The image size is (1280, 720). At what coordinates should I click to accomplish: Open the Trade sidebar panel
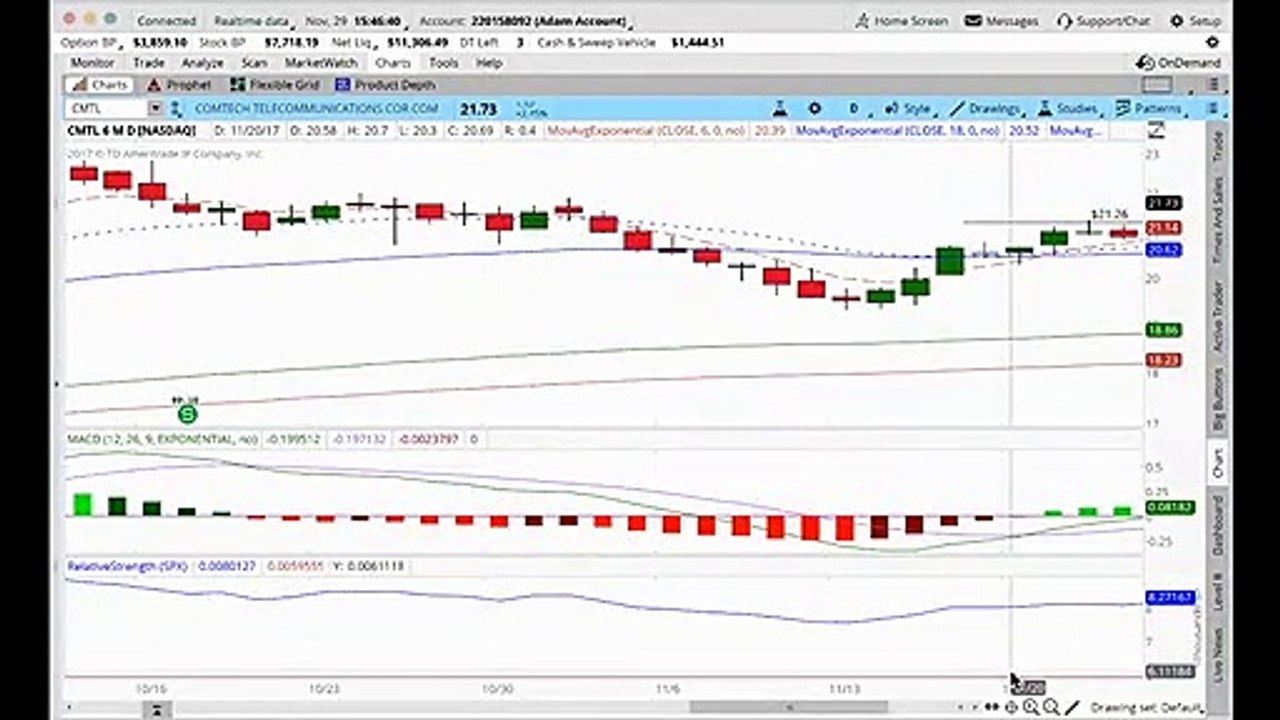(1218, 148)
